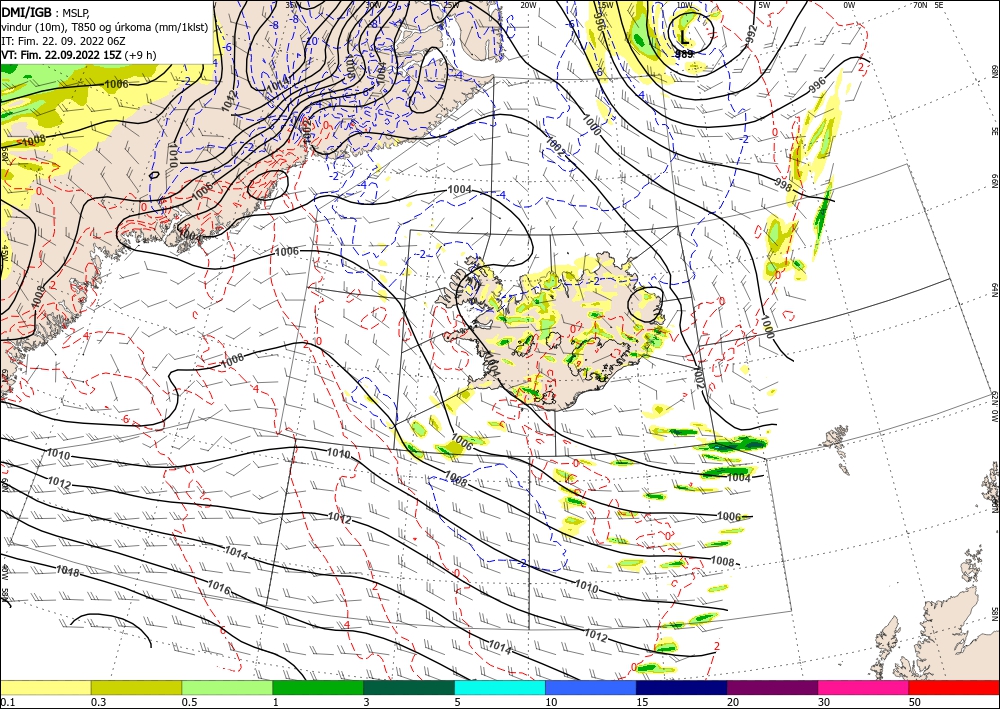Click the 58N latitude label on right edge
1000x709 pixels.
click(994, 614)
